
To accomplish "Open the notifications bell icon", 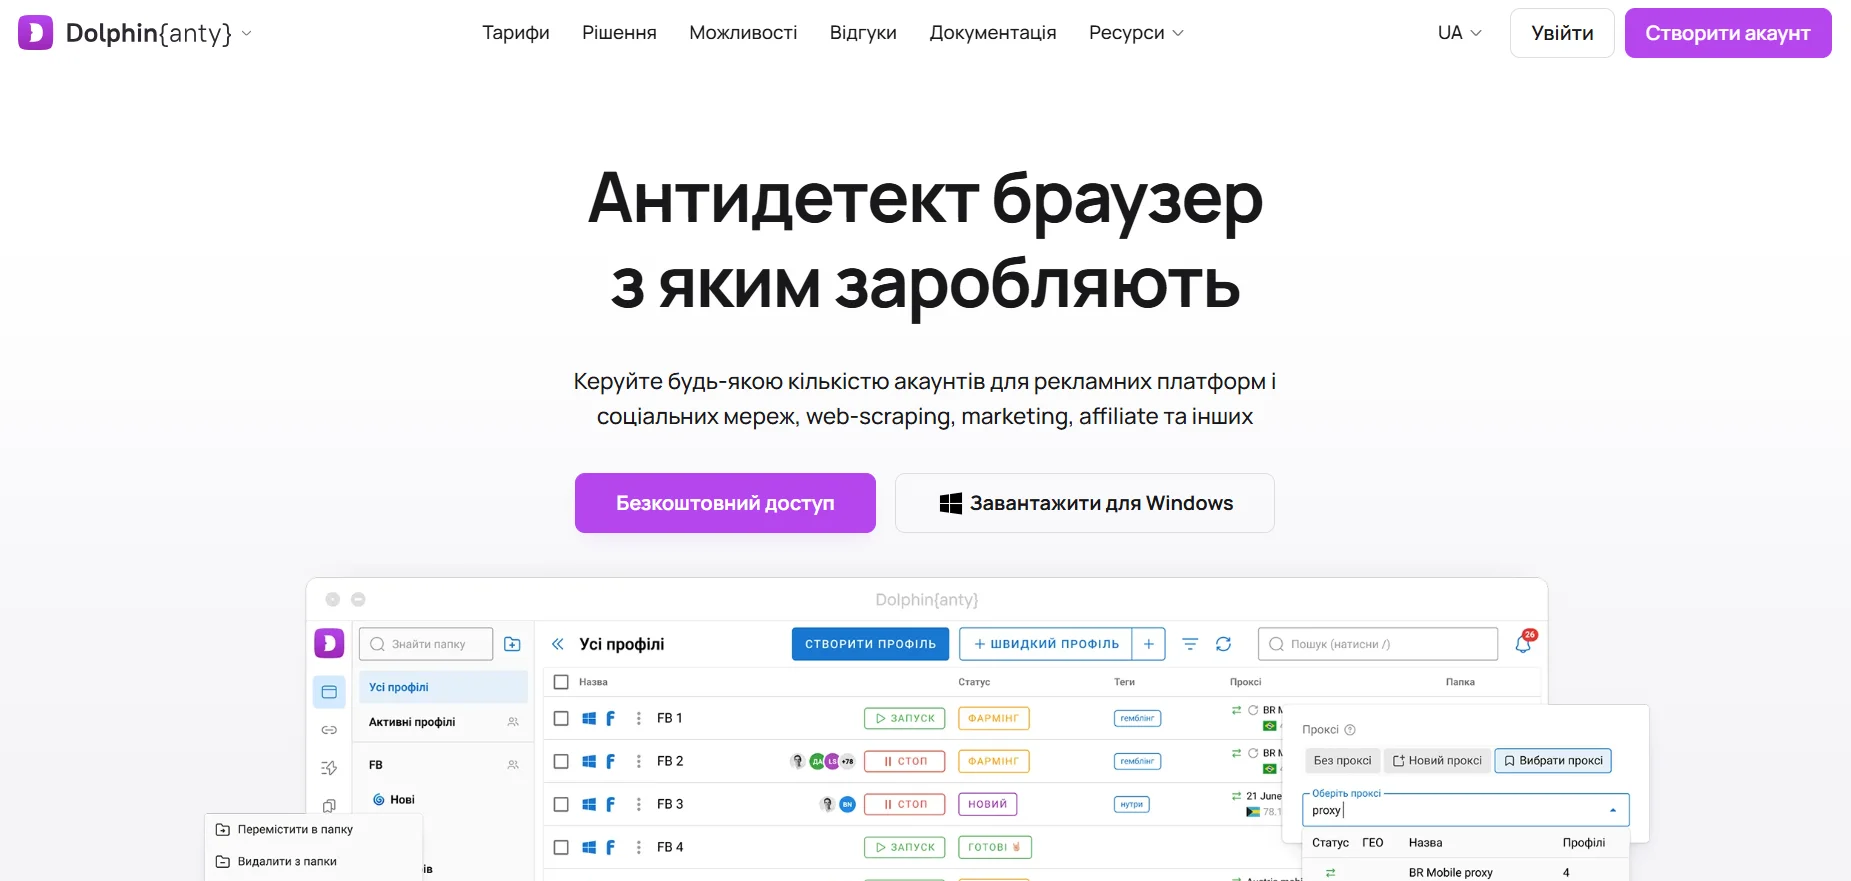I will click(x=1523, y=643).
